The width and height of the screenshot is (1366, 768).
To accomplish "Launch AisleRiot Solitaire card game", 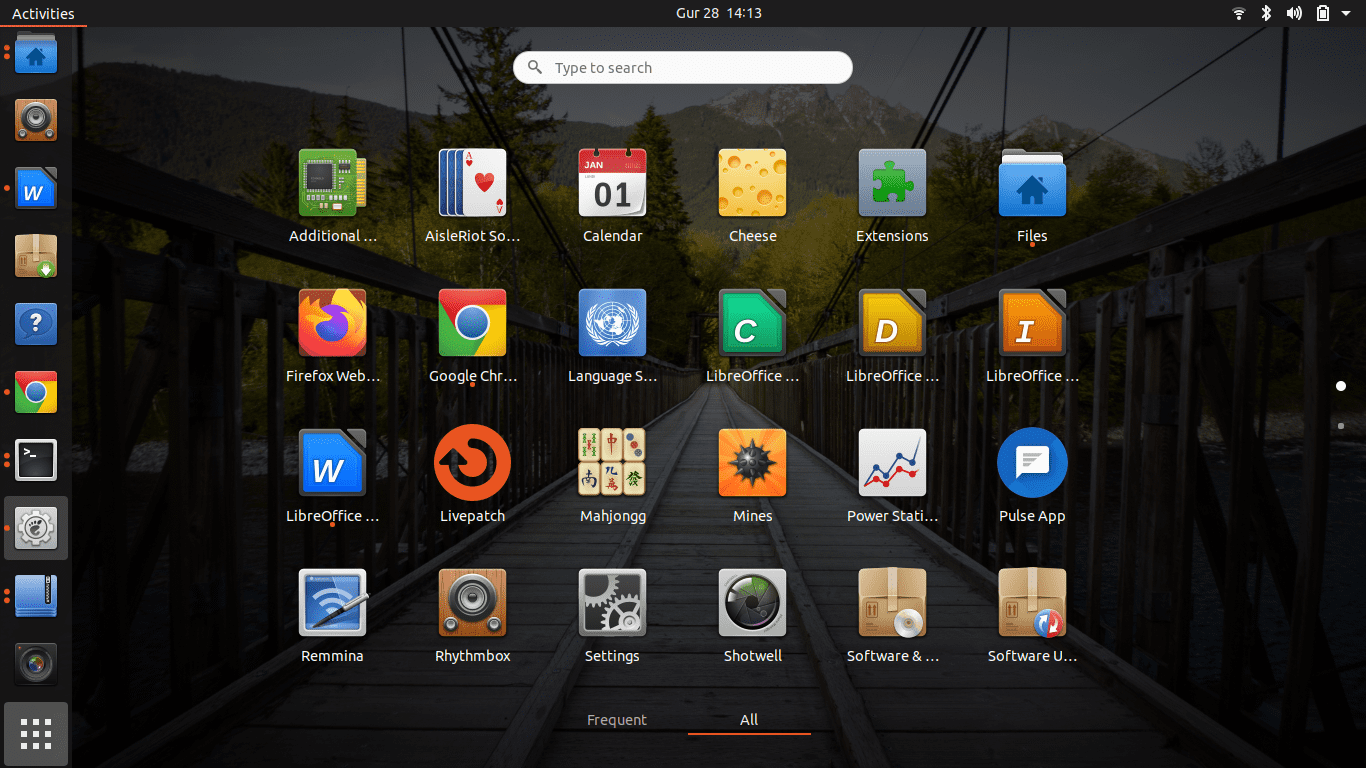I will (x=473, y=196).
